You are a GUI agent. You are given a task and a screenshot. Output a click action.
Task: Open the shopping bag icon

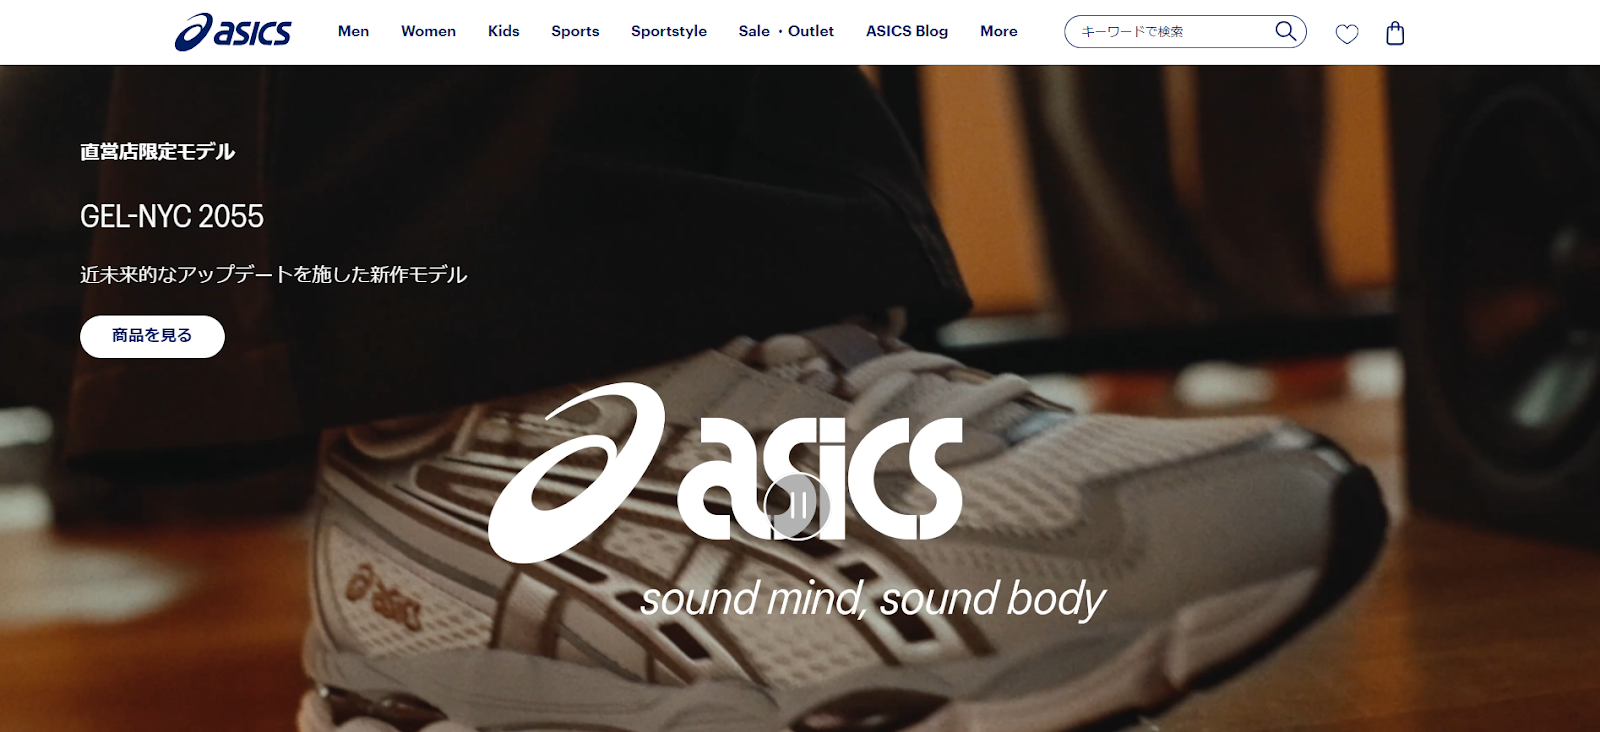click(1395, 33)
